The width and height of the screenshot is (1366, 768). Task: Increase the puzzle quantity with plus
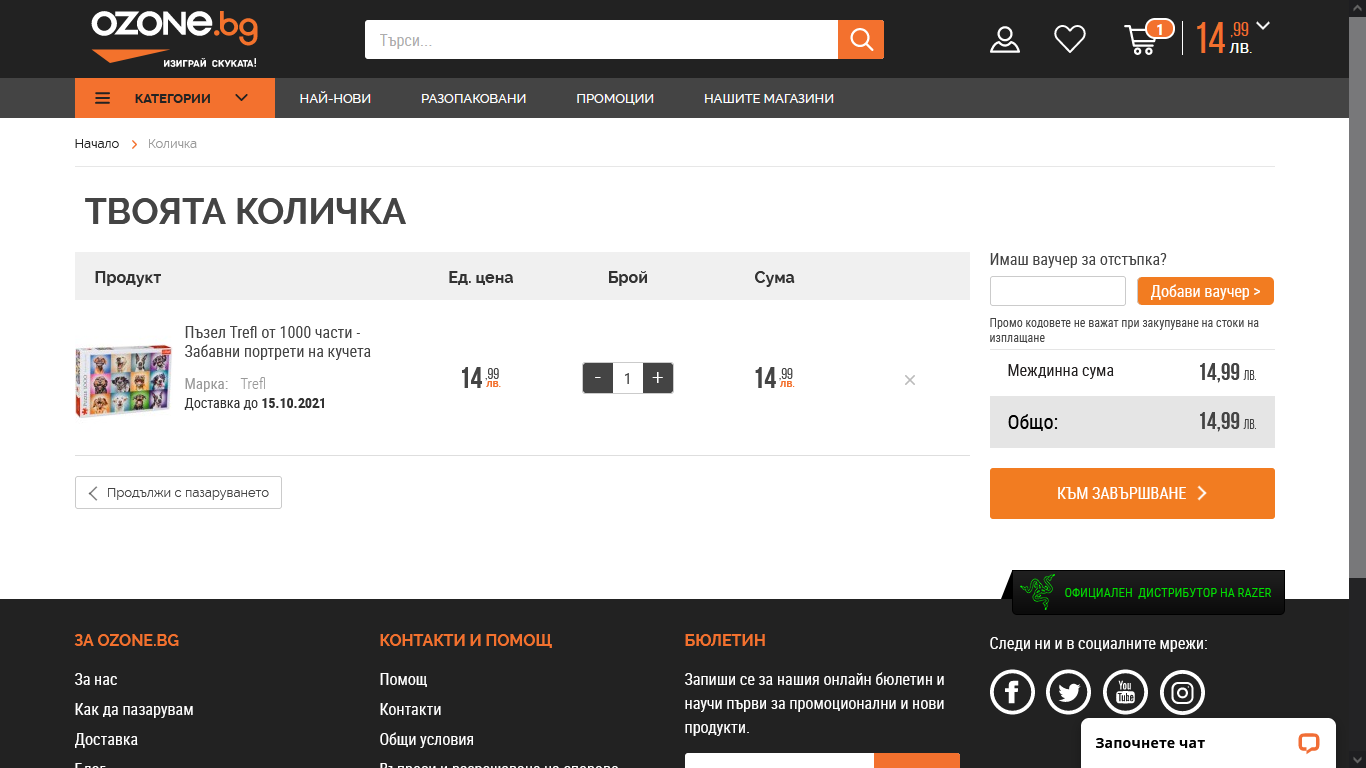658,378
